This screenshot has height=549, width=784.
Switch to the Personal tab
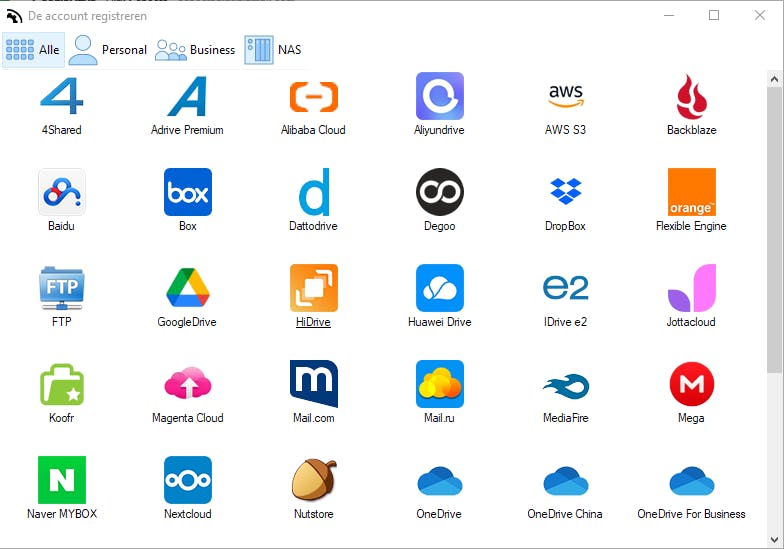point(108,50)
